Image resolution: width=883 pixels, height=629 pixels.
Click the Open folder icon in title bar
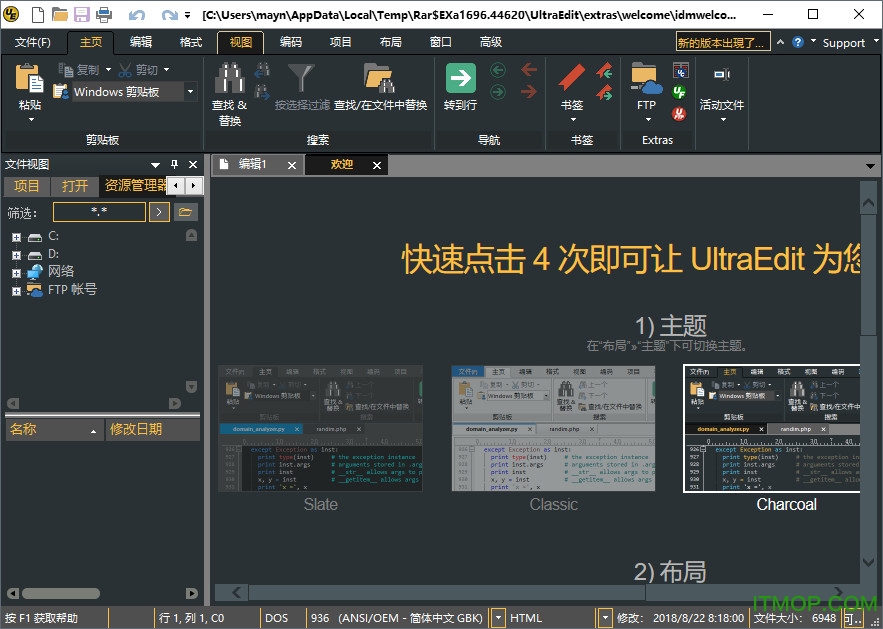click(60, 14)
